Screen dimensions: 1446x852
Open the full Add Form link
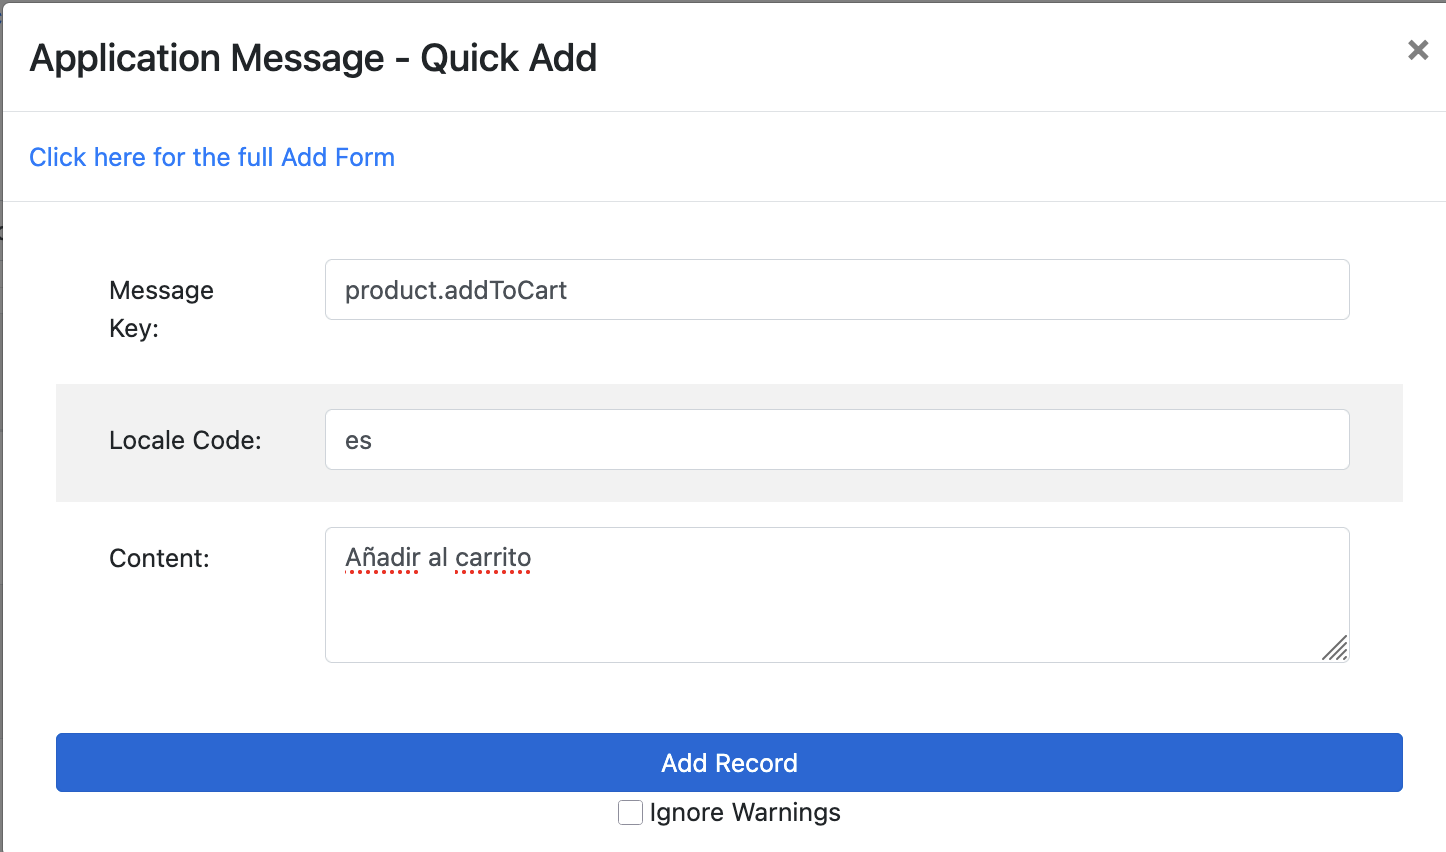[x=212, y=157]
